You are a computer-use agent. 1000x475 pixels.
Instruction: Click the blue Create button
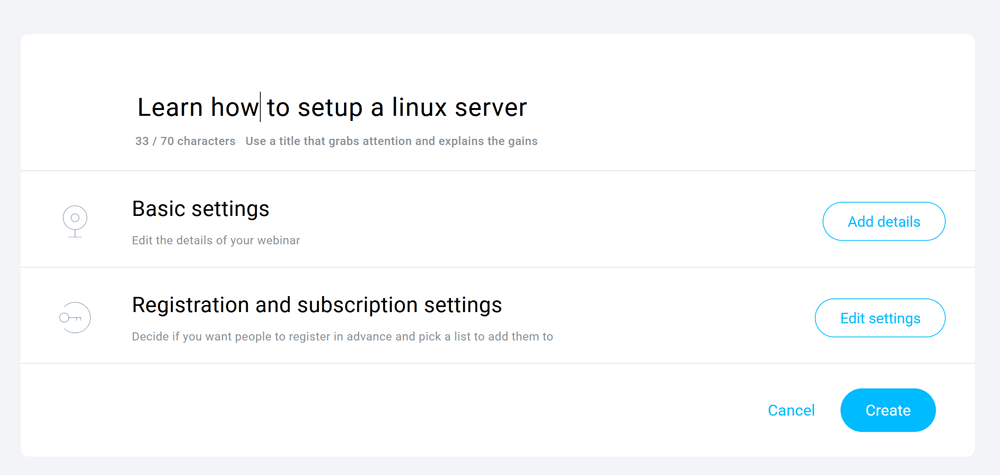point(887,410)
